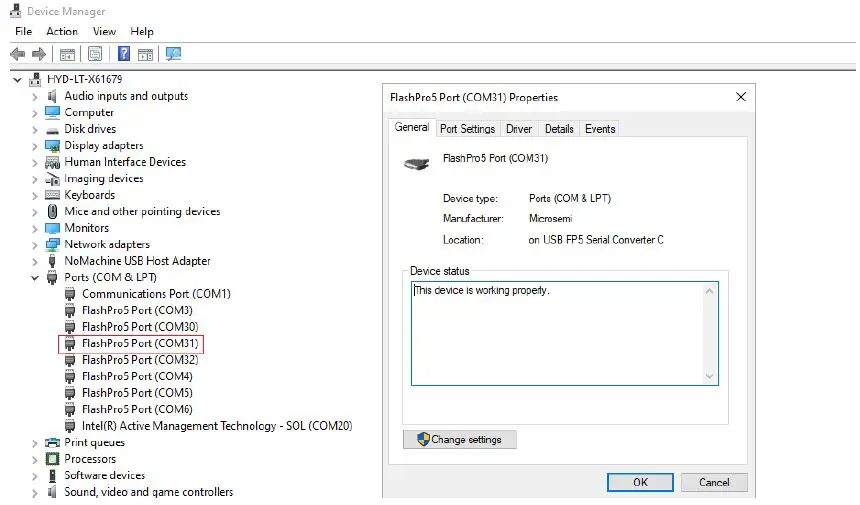Screen dimensions: 860x505
Task: Switch to the Details tab
Action: [x=559, y=129]
